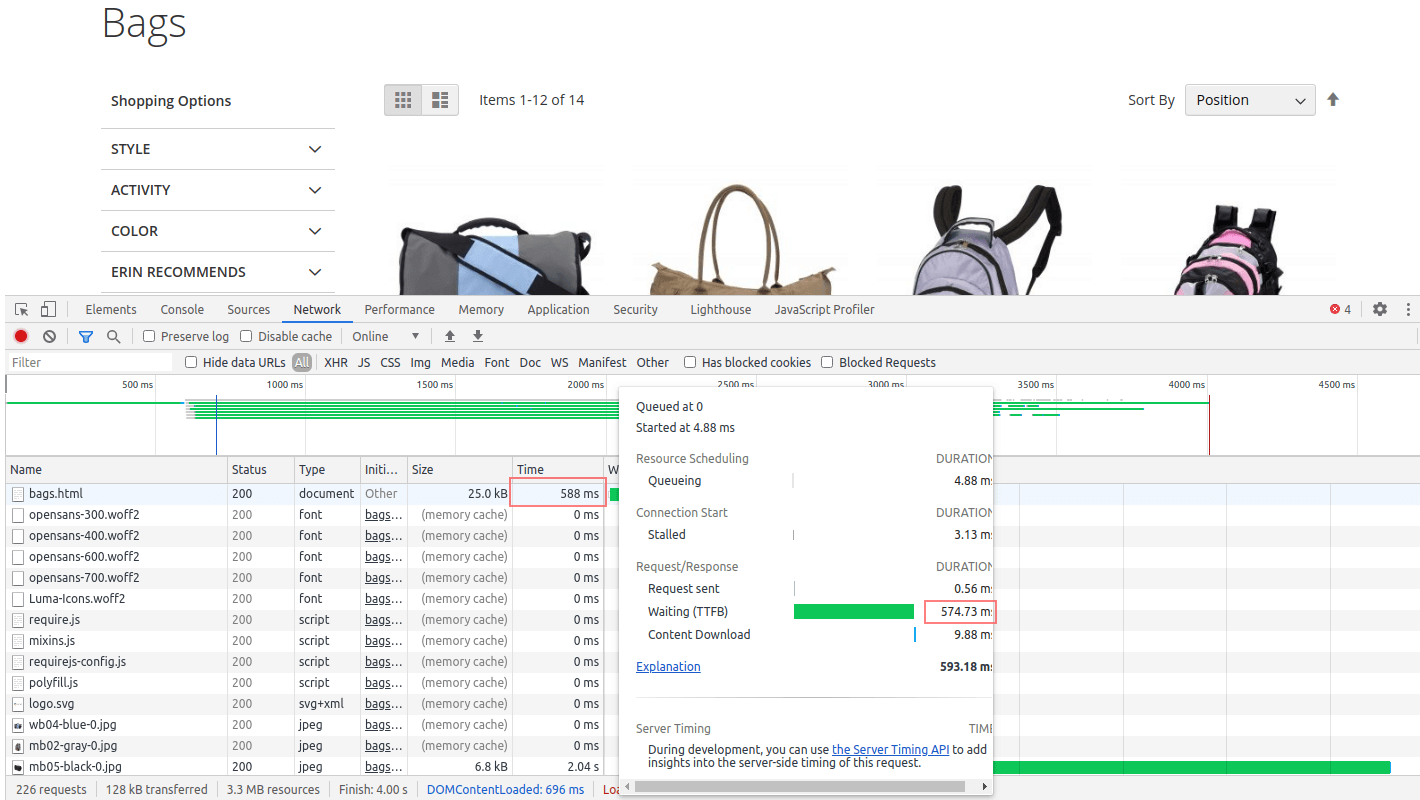Export HAR file with the download arrow icon
Screen dimensions: 1420x800
coord(477,336)
